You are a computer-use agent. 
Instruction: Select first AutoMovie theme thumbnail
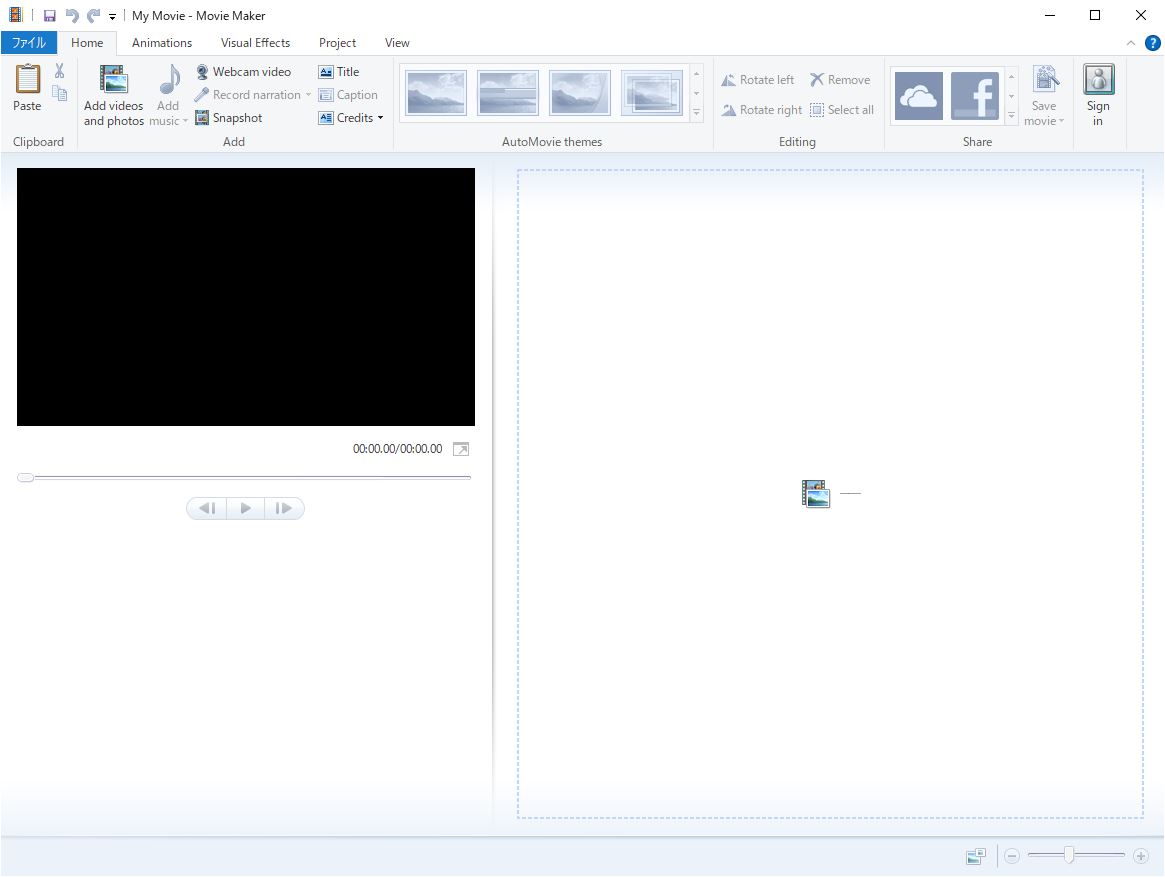point(437,93)
